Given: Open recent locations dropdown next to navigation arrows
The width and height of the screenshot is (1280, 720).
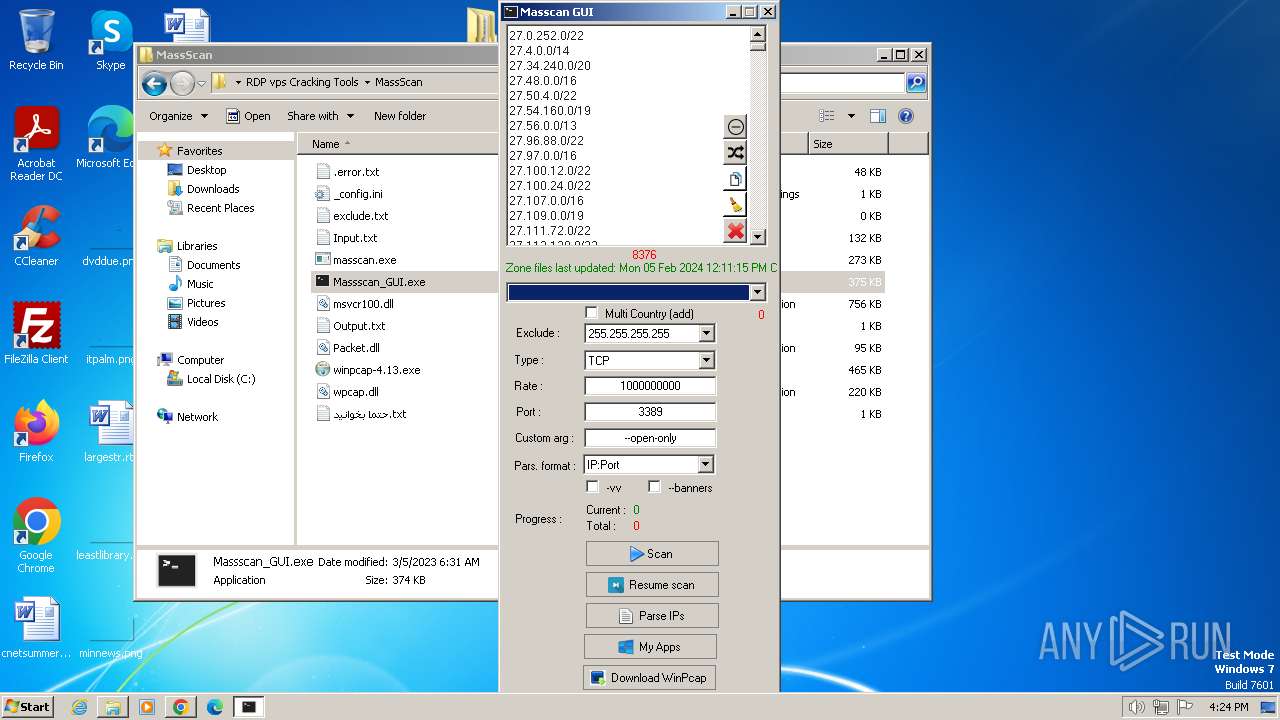Looking at the screenshot, I should coord(201,83).
